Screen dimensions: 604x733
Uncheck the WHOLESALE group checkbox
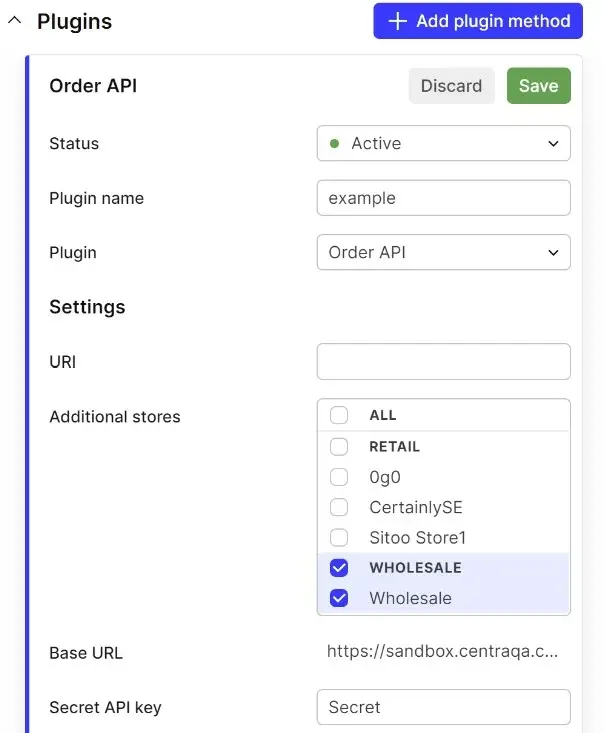tap(339, 568)
